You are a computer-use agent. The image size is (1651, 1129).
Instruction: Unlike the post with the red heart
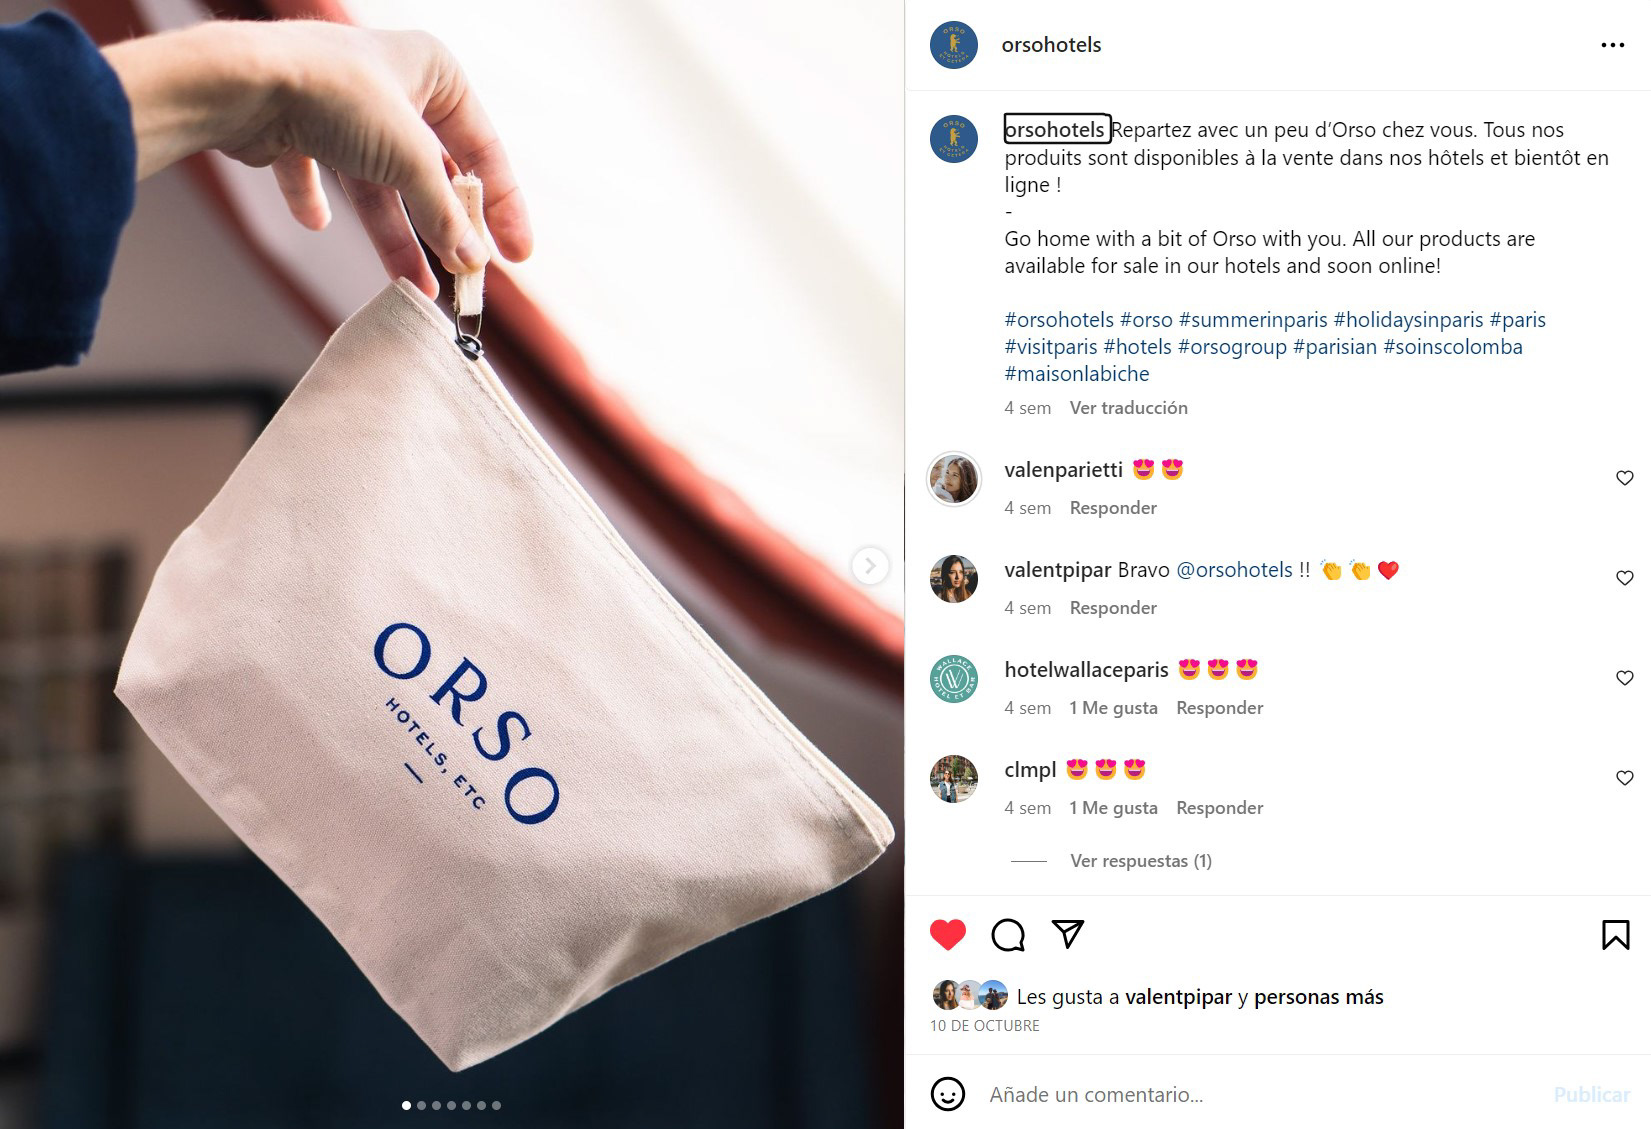pyautogui.click(x=947, y=934)
